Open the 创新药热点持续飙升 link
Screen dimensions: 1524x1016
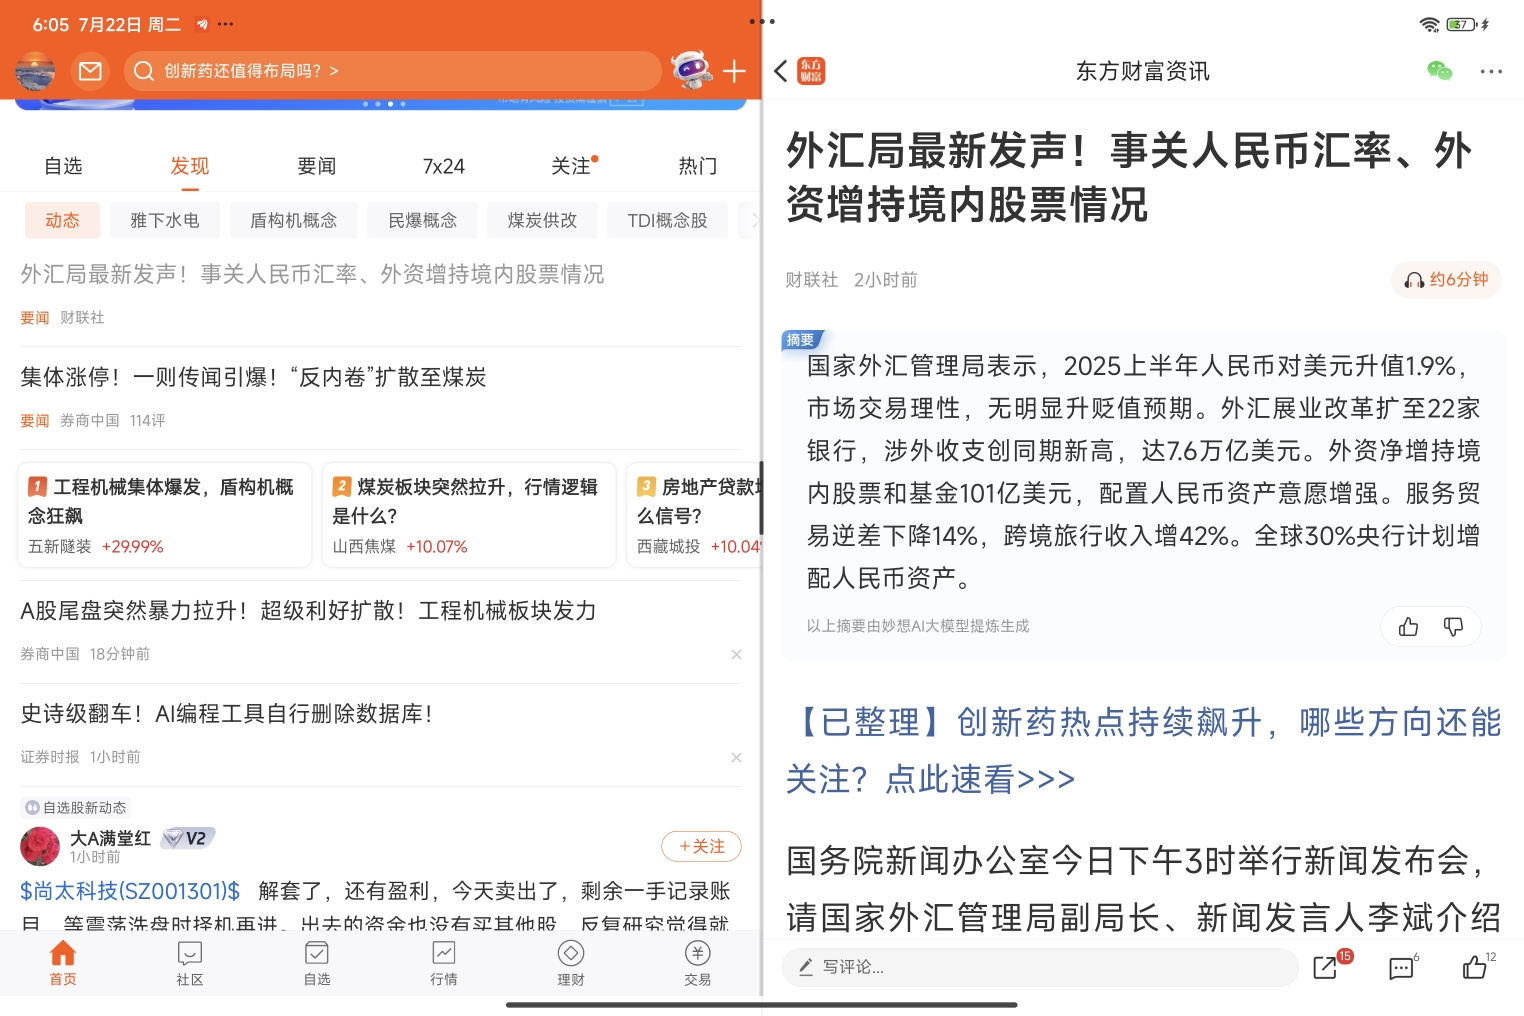pos(1143,750)
